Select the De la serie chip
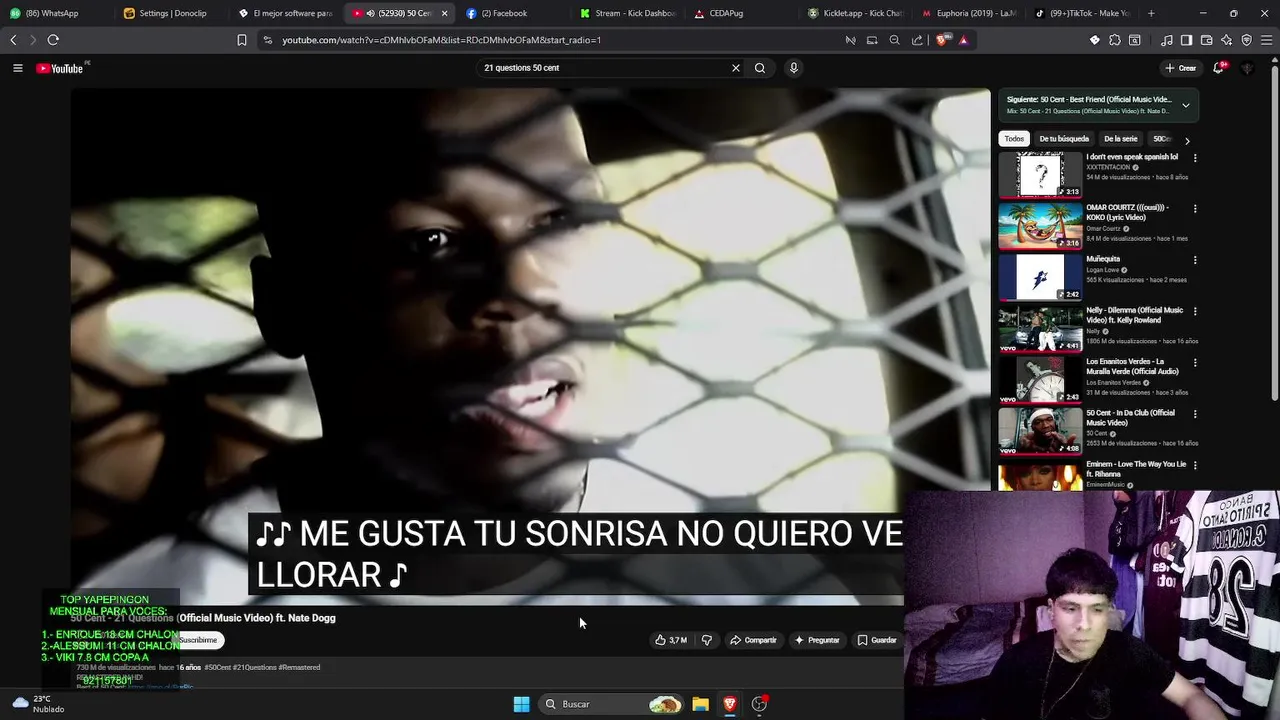 pyautogui.click(x=1121, y=139)
